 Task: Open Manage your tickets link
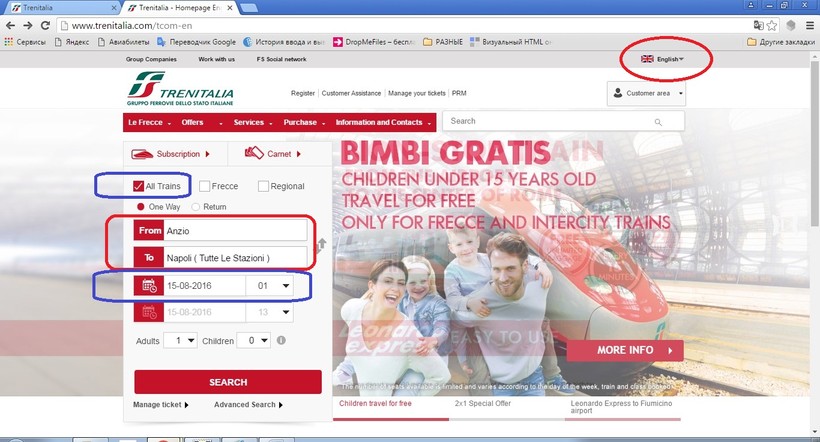[417, 93]
